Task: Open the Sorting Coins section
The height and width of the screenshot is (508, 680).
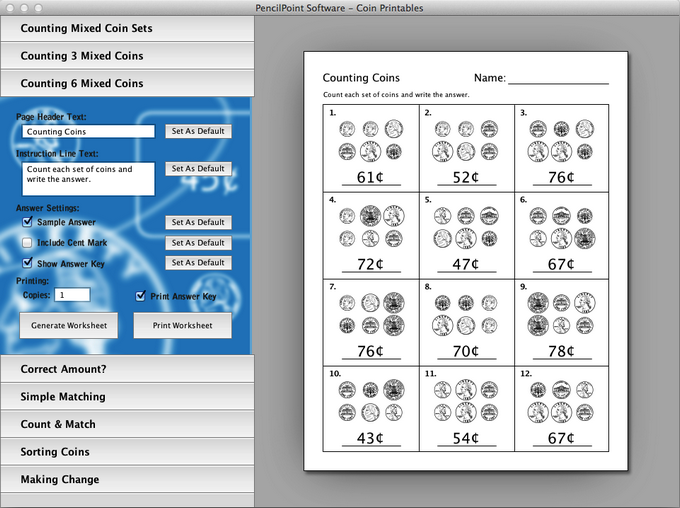Action: tap(127, 452)
